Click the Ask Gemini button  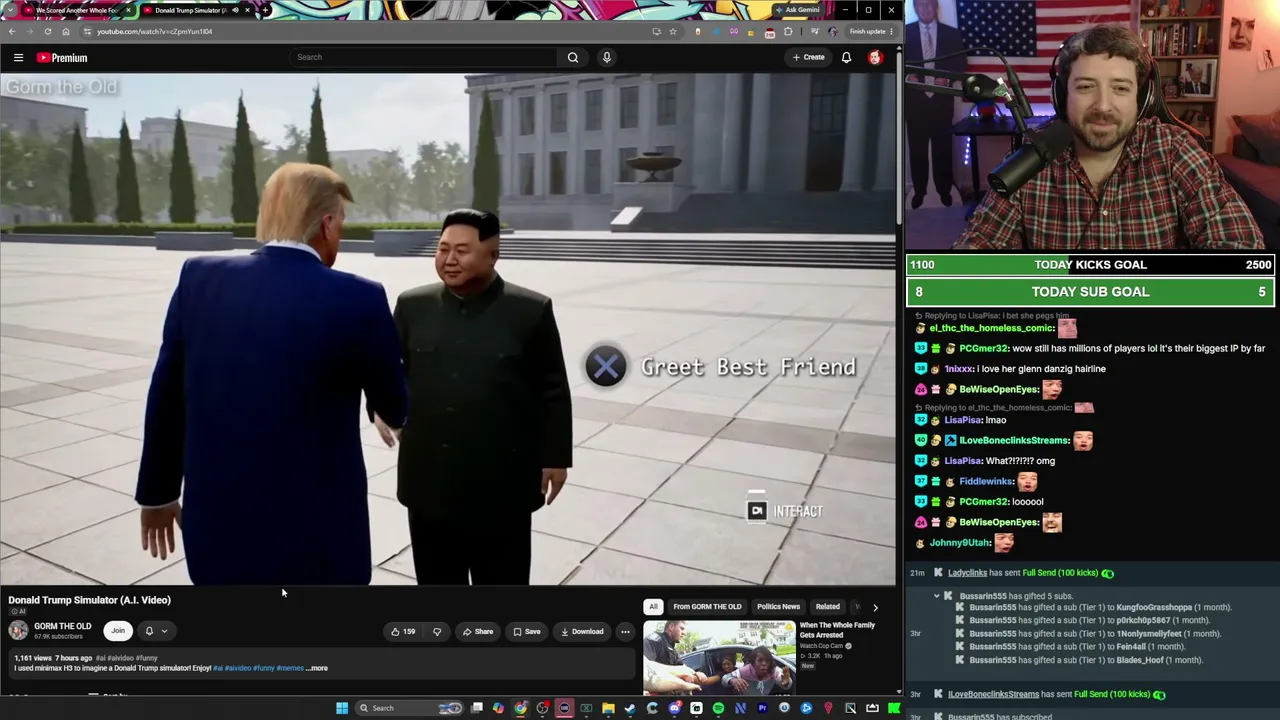(x=798, y=10)
